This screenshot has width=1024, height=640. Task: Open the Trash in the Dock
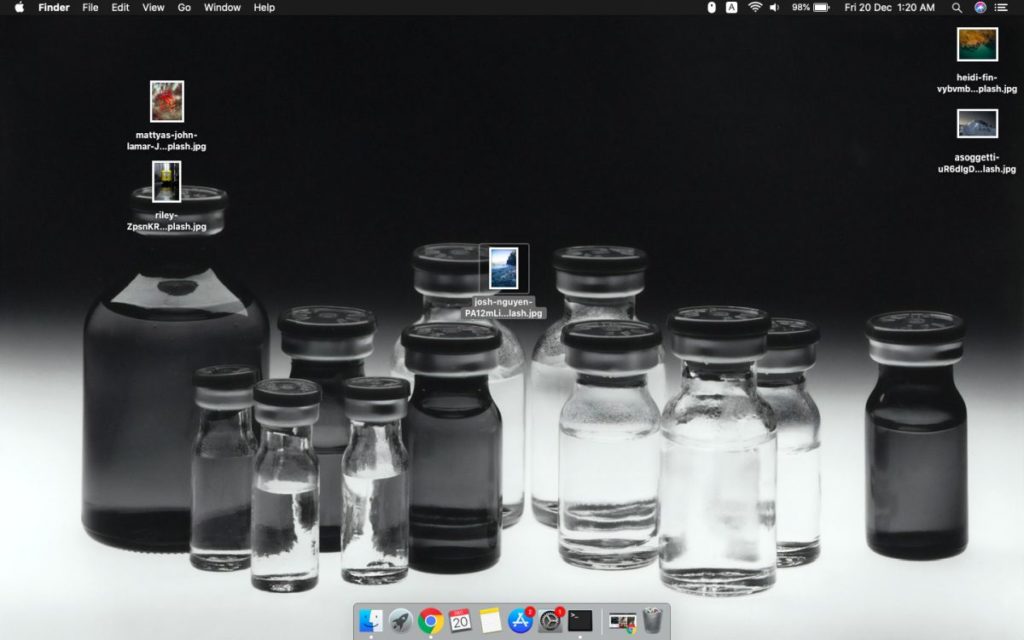tap(650, 620)
